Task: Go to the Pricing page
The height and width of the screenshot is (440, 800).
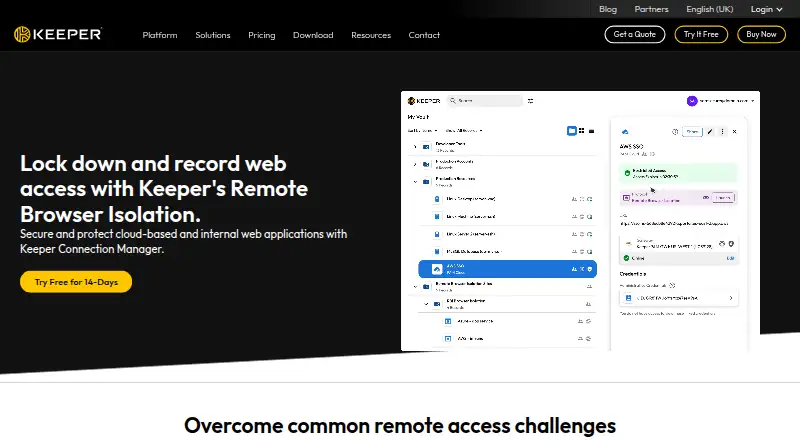Action: coord(262,35)
